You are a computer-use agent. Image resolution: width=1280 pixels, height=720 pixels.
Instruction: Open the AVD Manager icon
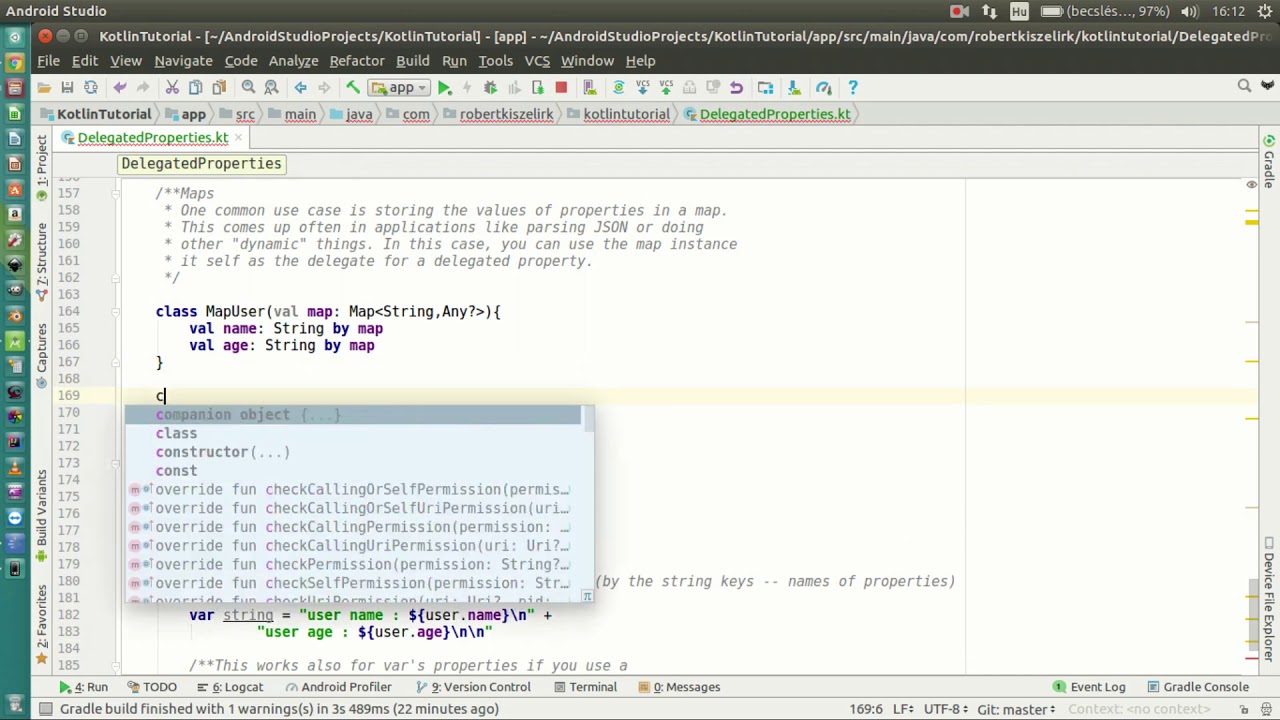coord(589,87)
